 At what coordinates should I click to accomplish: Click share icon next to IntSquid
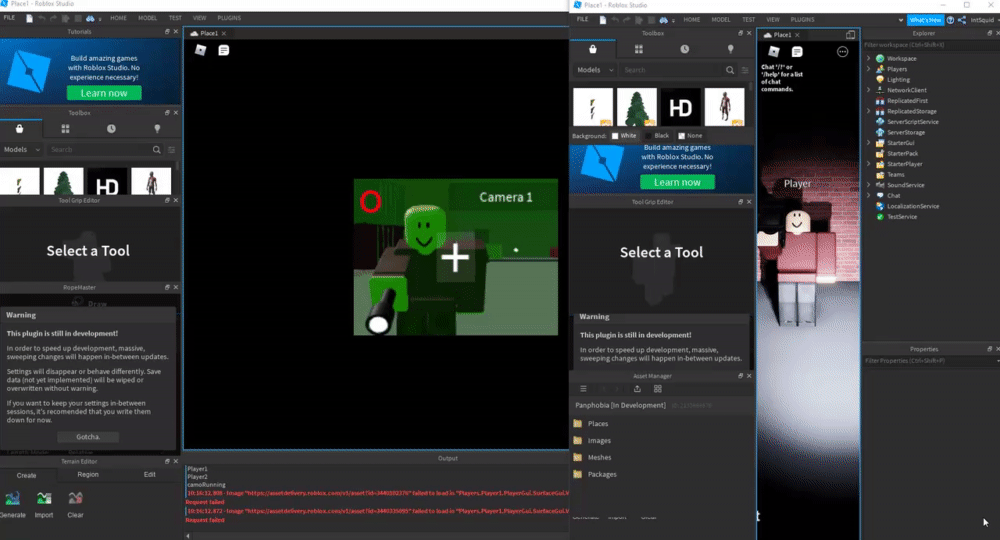[x=961, y=20]
